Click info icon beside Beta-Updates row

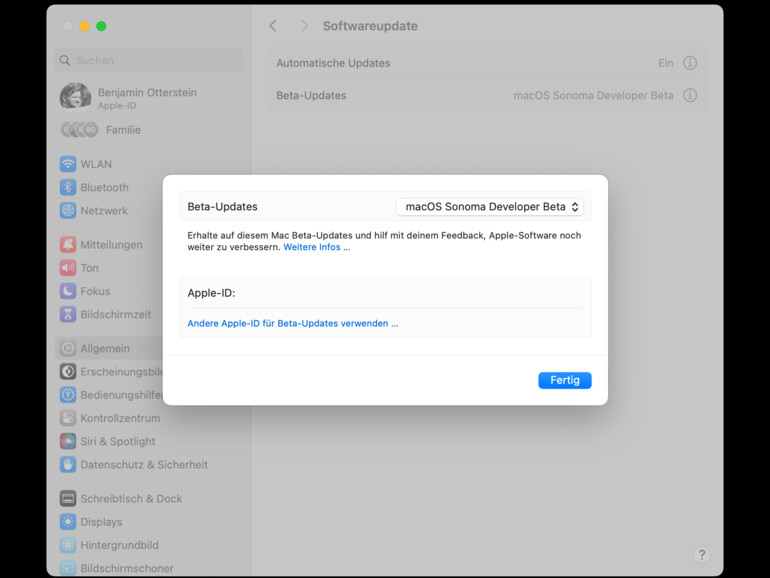[x=690, y=96]
